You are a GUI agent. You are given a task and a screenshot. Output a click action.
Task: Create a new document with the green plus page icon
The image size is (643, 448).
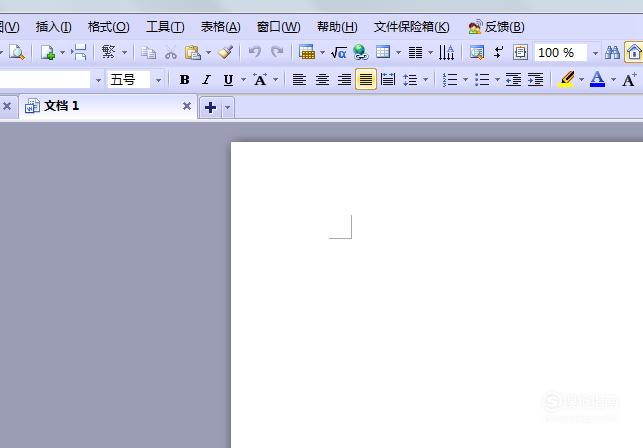(x=48, y=53)
